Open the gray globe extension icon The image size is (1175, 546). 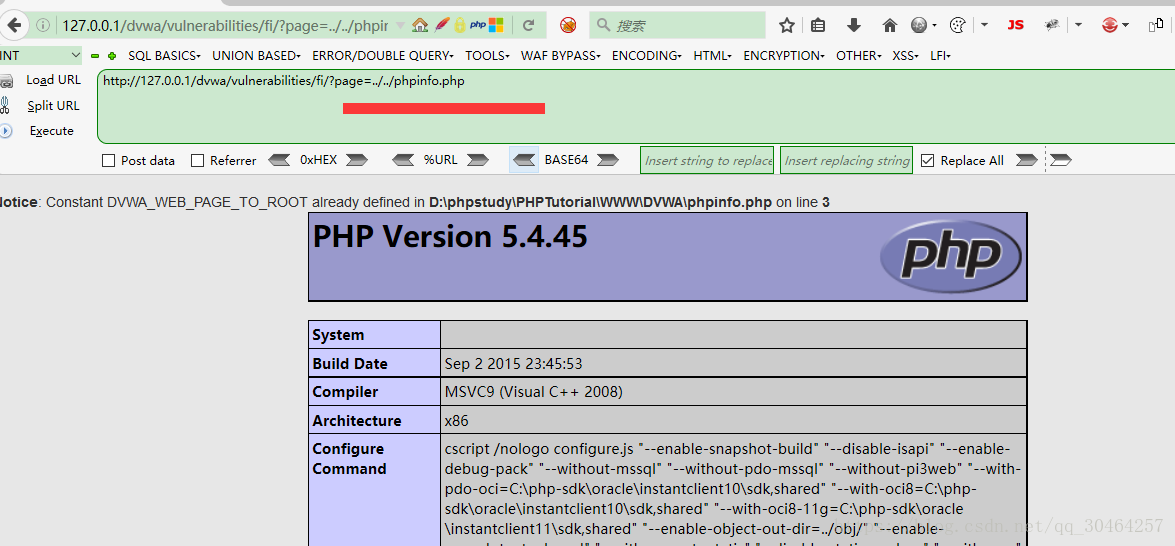(919, 25)
